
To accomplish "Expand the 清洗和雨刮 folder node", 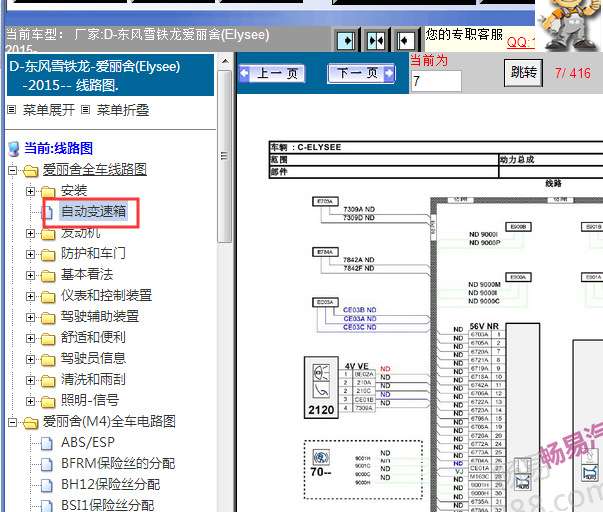I will [30, 380].
